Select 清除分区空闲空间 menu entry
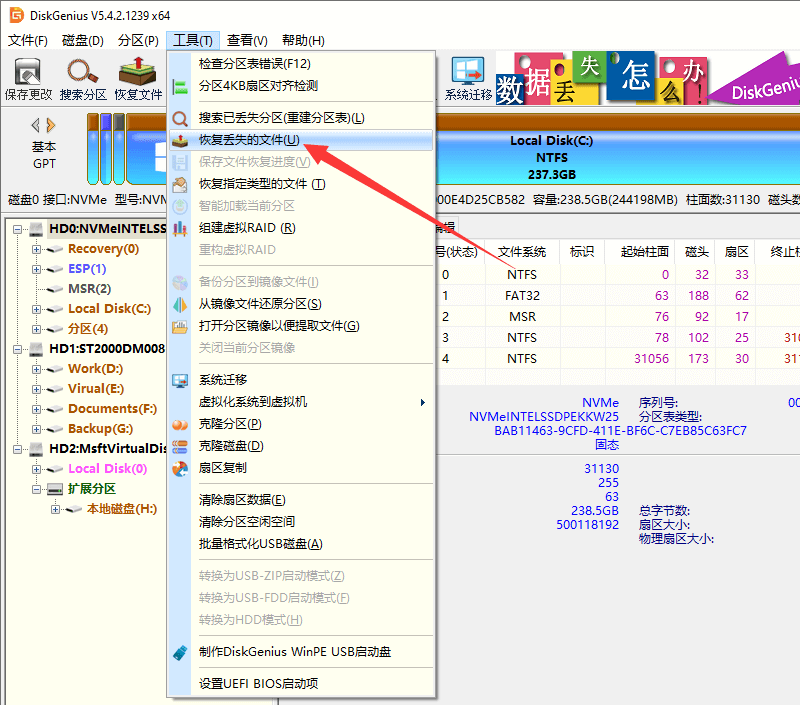Viewport: 800px width, 705px height. coord(301,522)
